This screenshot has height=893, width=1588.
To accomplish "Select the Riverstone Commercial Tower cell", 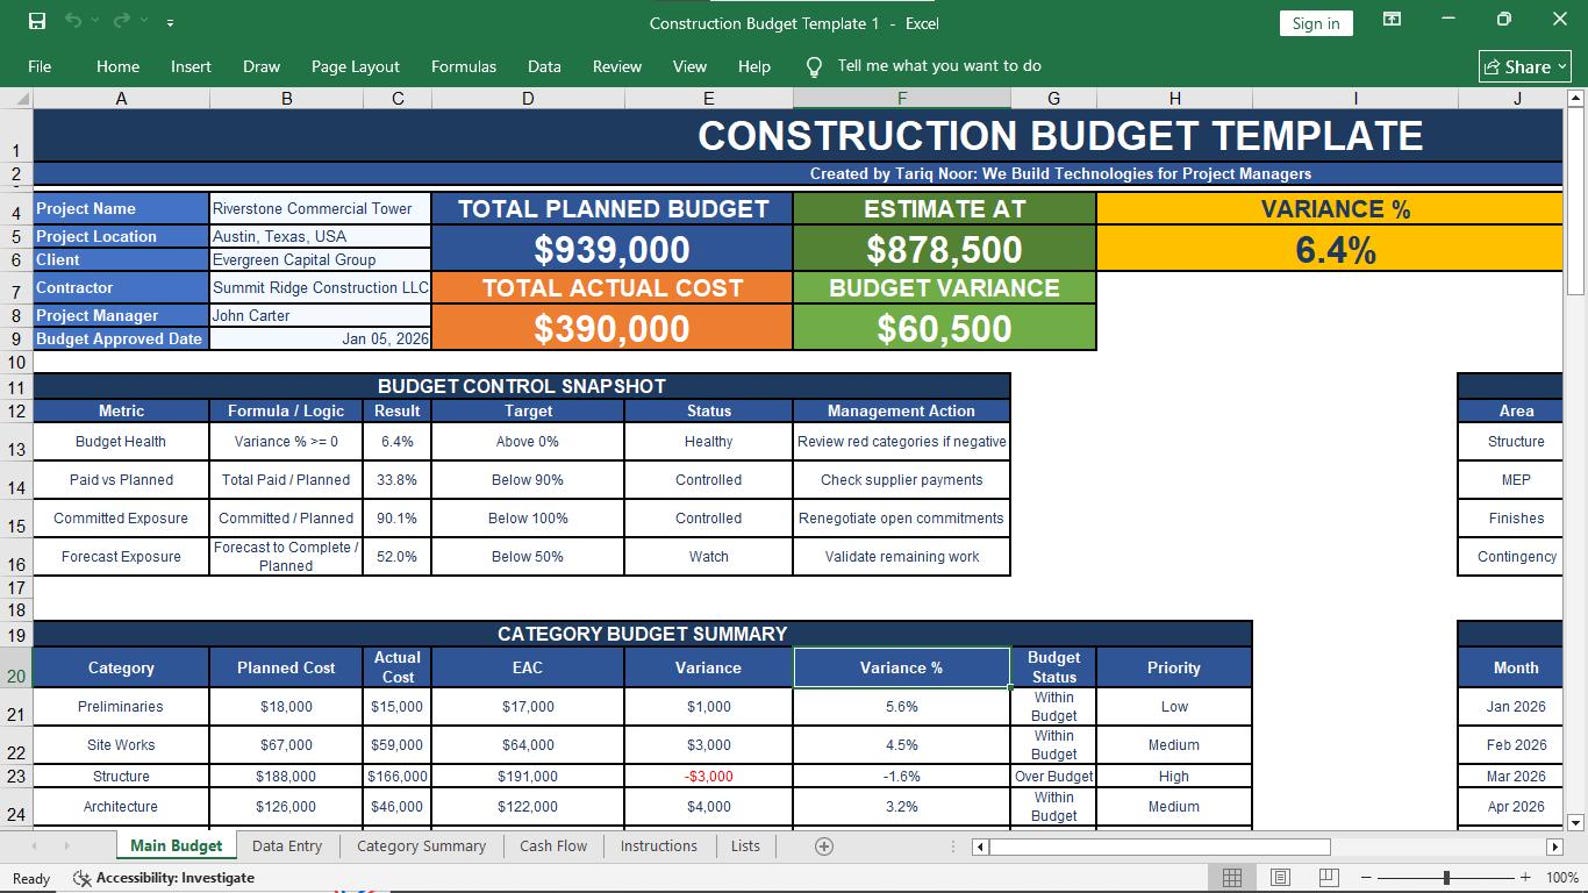I will [x=320, y=208].
